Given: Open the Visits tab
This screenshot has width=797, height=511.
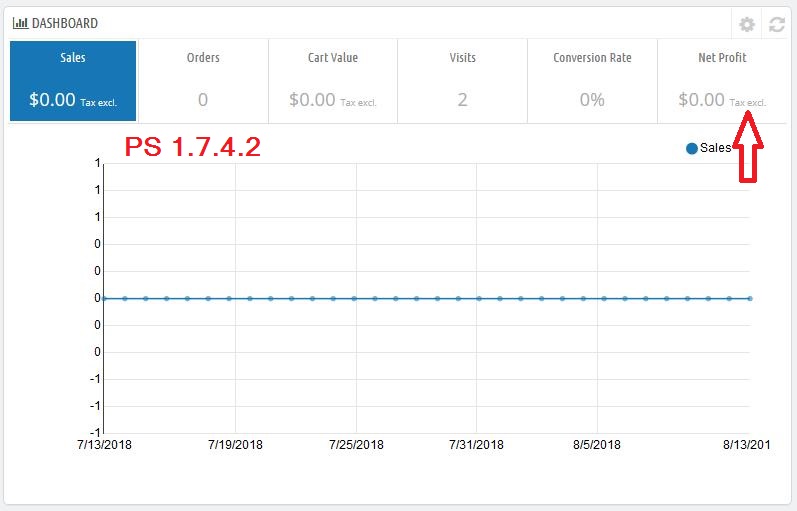Looking at the screenshot, I should pyautogui.click(x=462, y=80).
